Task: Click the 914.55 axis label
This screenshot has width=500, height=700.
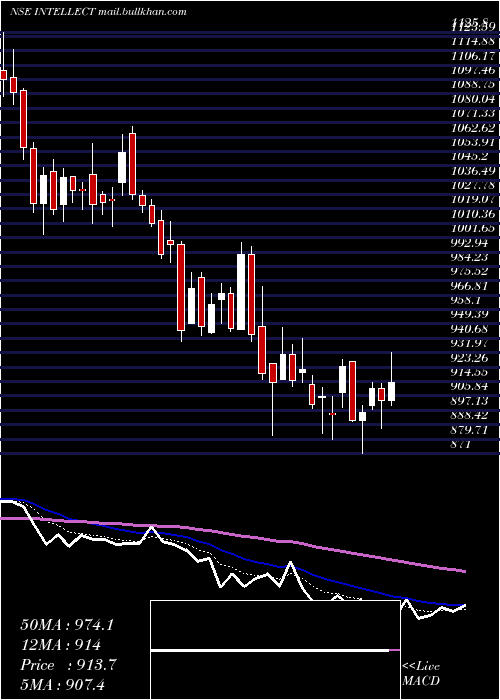Action: click(x=469, y=372)
